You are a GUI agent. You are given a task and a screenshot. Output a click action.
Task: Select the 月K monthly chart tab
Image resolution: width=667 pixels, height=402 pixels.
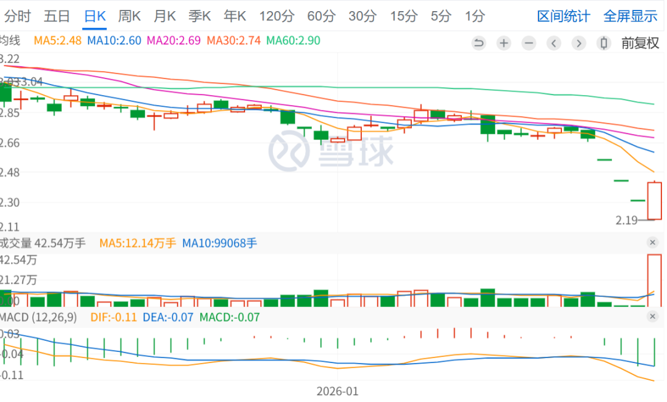[x=166, y=16]
